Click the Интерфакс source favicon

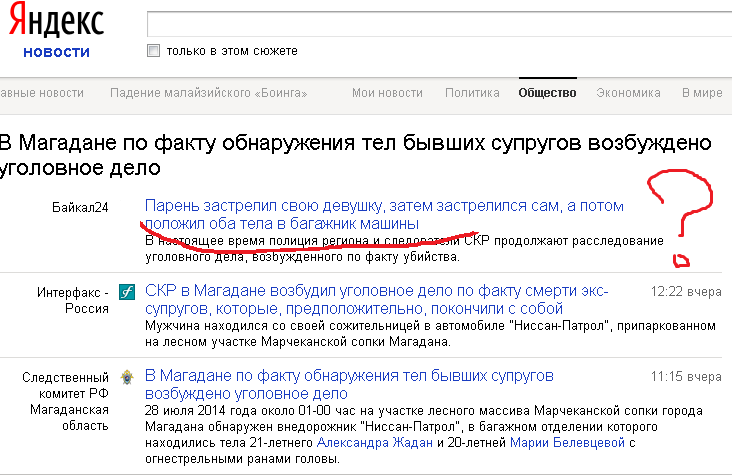127,292
